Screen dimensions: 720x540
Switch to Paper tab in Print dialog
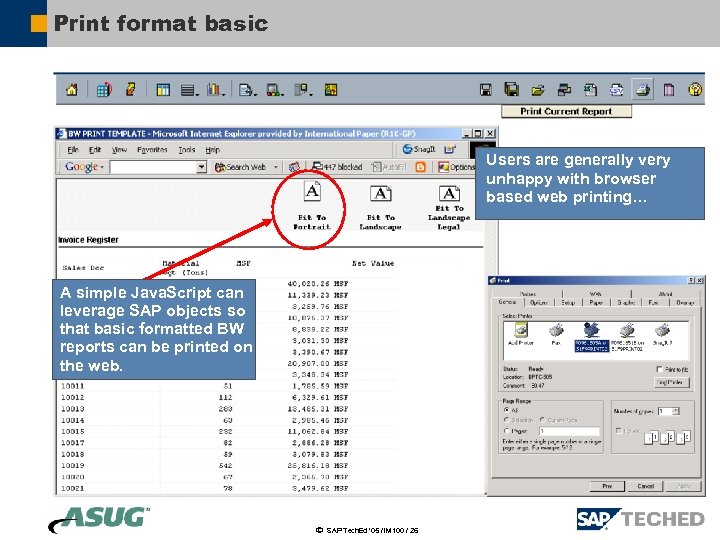pyautogui.click(x=596, y=303)
